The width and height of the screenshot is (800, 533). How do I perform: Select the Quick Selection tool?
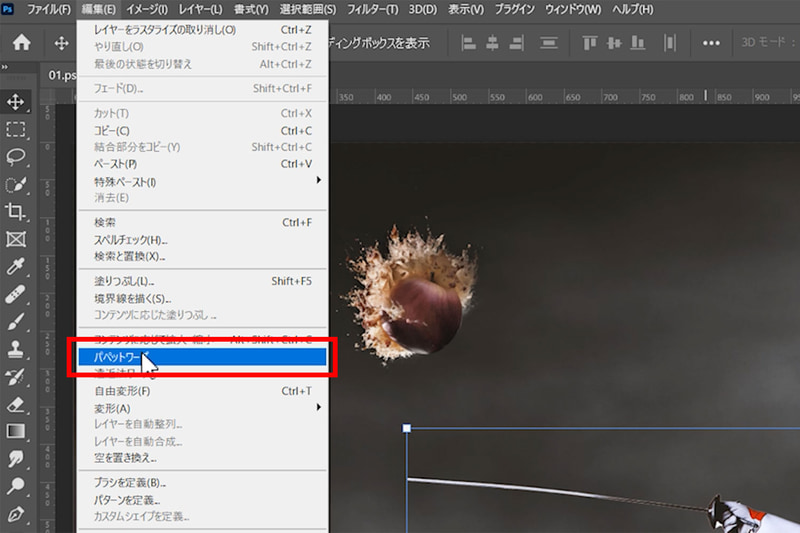[x=15, y=184]
